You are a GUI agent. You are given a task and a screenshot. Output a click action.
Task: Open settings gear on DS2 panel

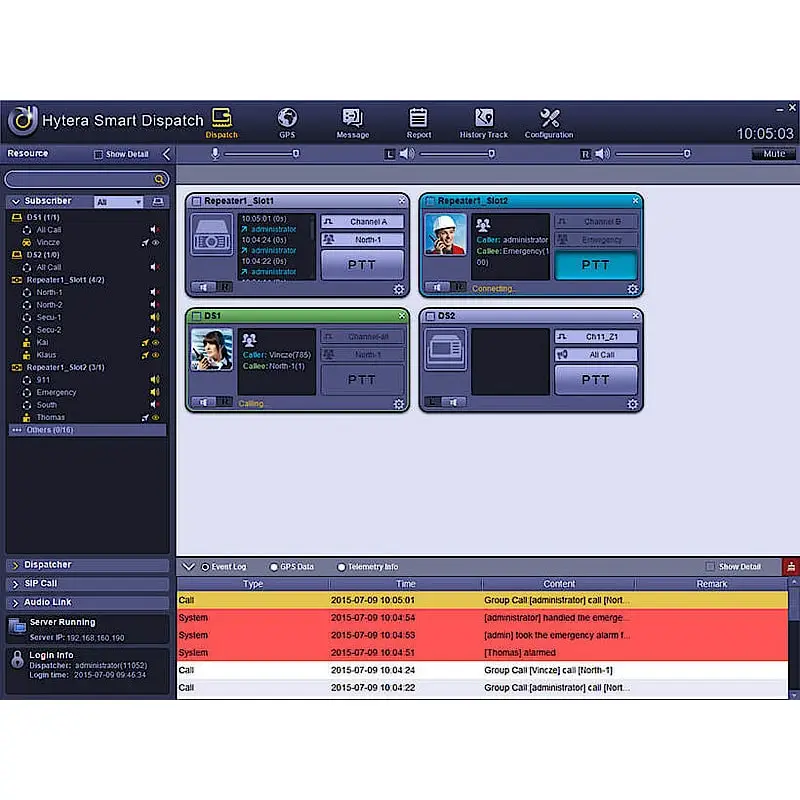[x=632, y=403]
